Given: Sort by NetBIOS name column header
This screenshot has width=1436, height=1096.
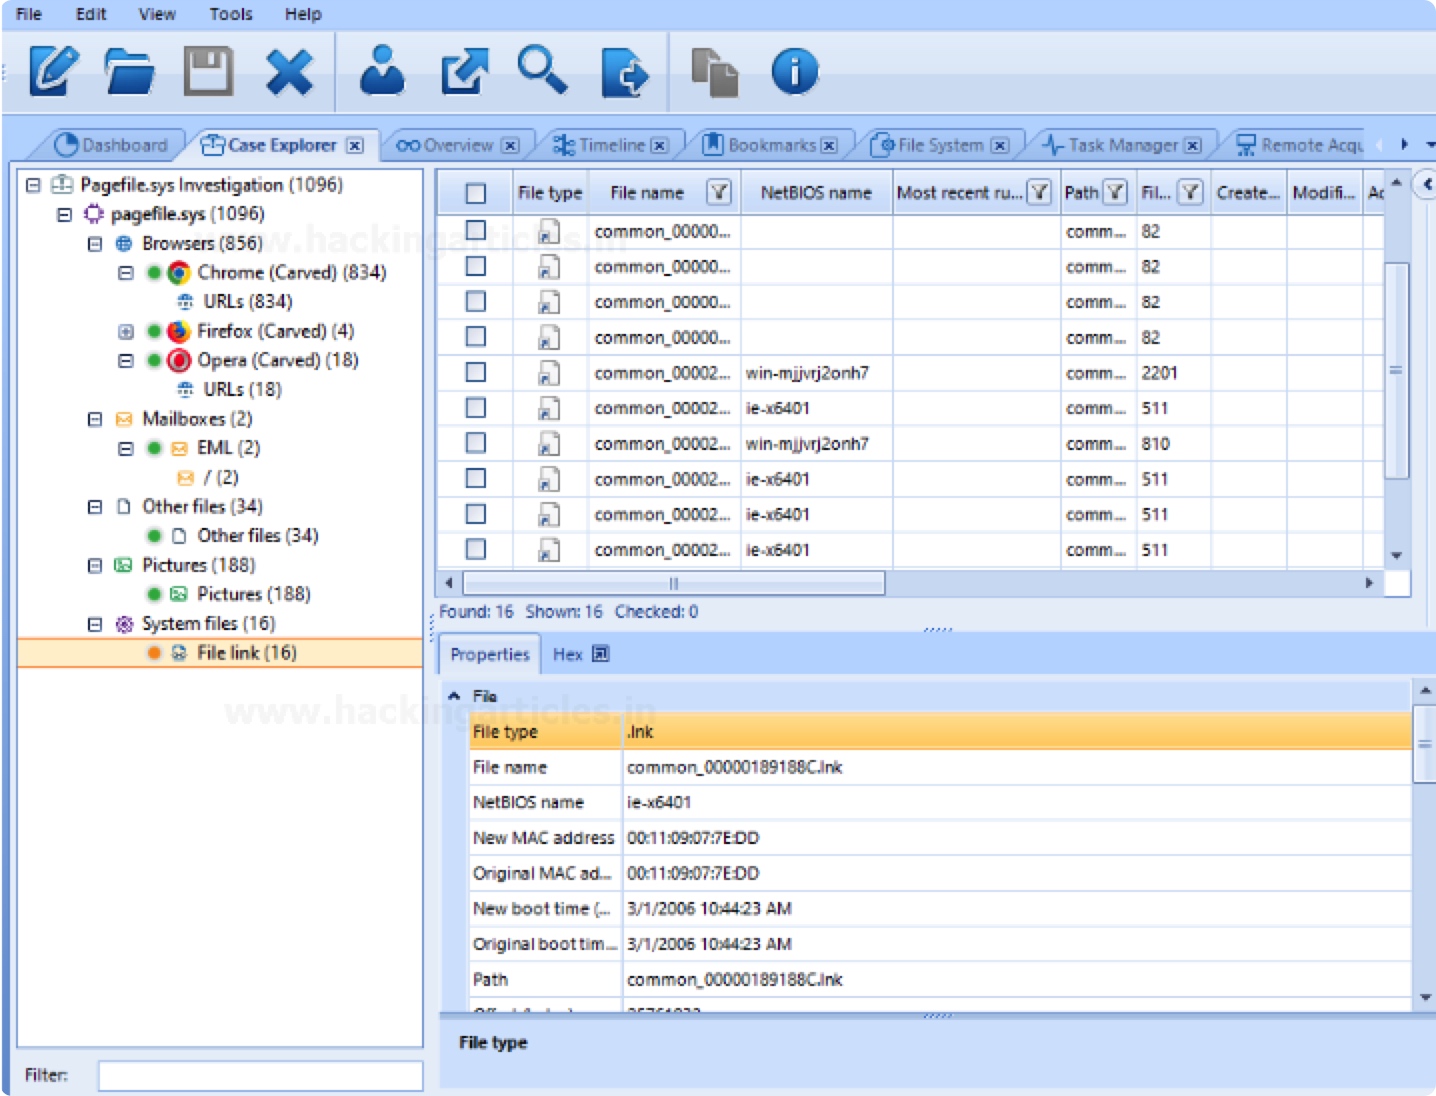Looking at the screenshot, I should click(816, 192).
